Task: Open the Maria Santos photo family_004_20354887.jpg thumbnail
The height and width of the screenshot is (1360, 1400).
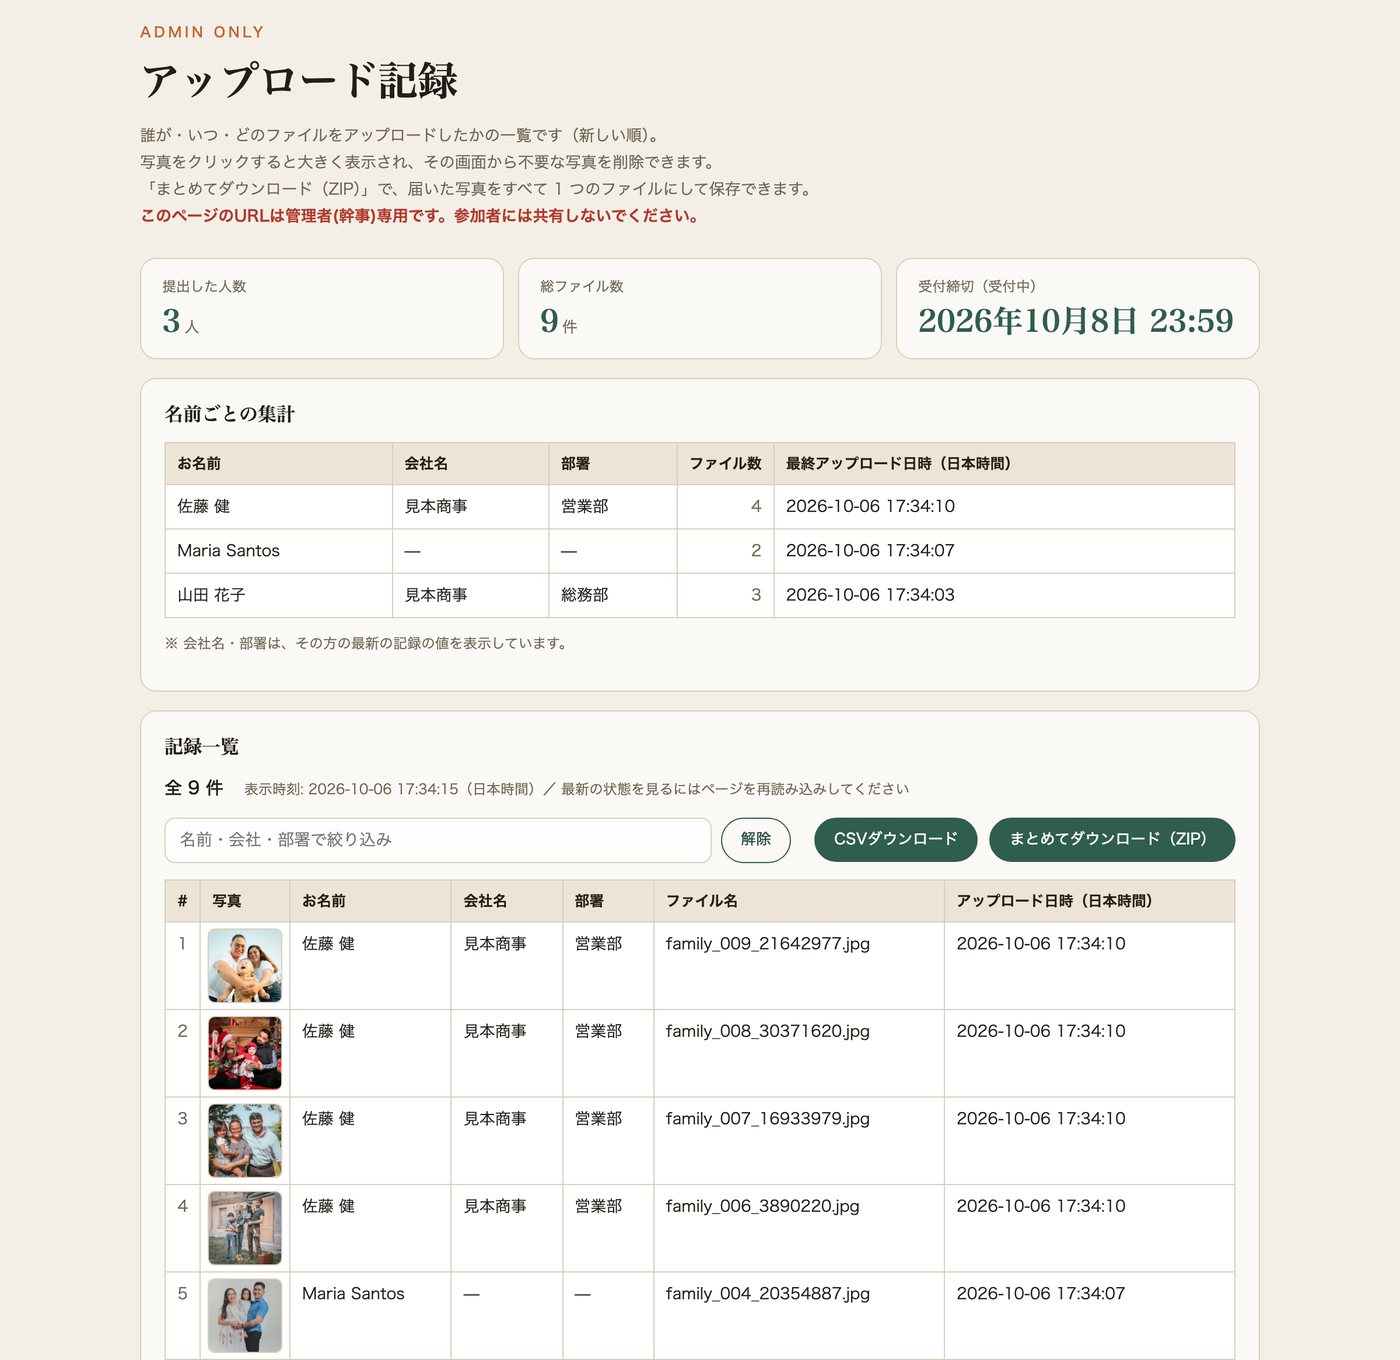Action: tap(245, 1316)
